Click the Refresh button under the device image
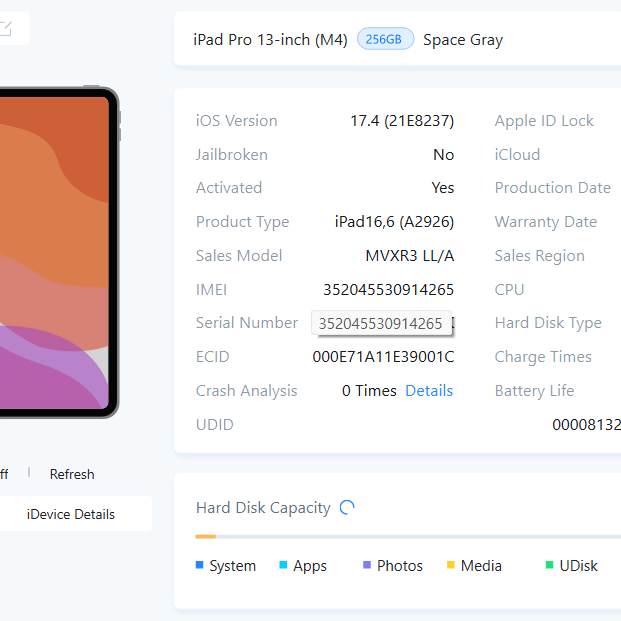This screenshot has width=621, height=621. coord(72,474)
